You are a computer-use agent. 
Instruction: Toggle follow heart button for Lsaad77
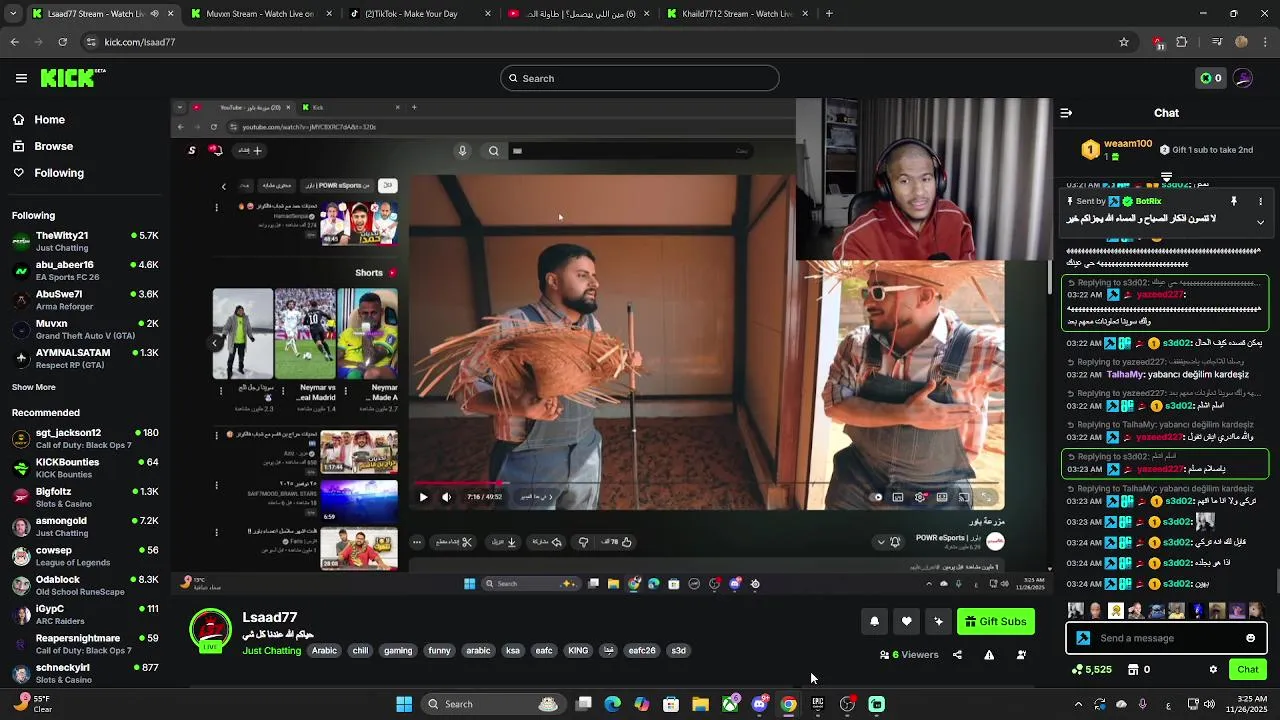(906, 621)
